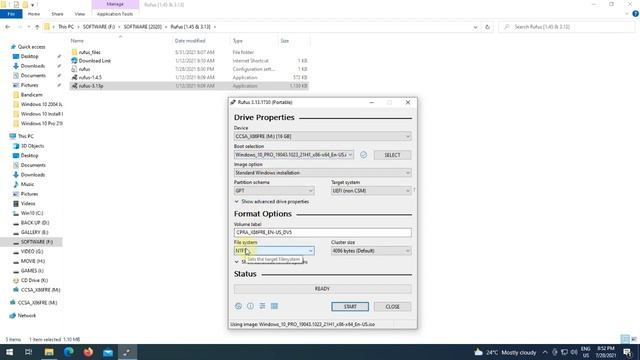Open the Image option dropdown
This screenshot has width=640, height=360.
[x=322, y=173]
